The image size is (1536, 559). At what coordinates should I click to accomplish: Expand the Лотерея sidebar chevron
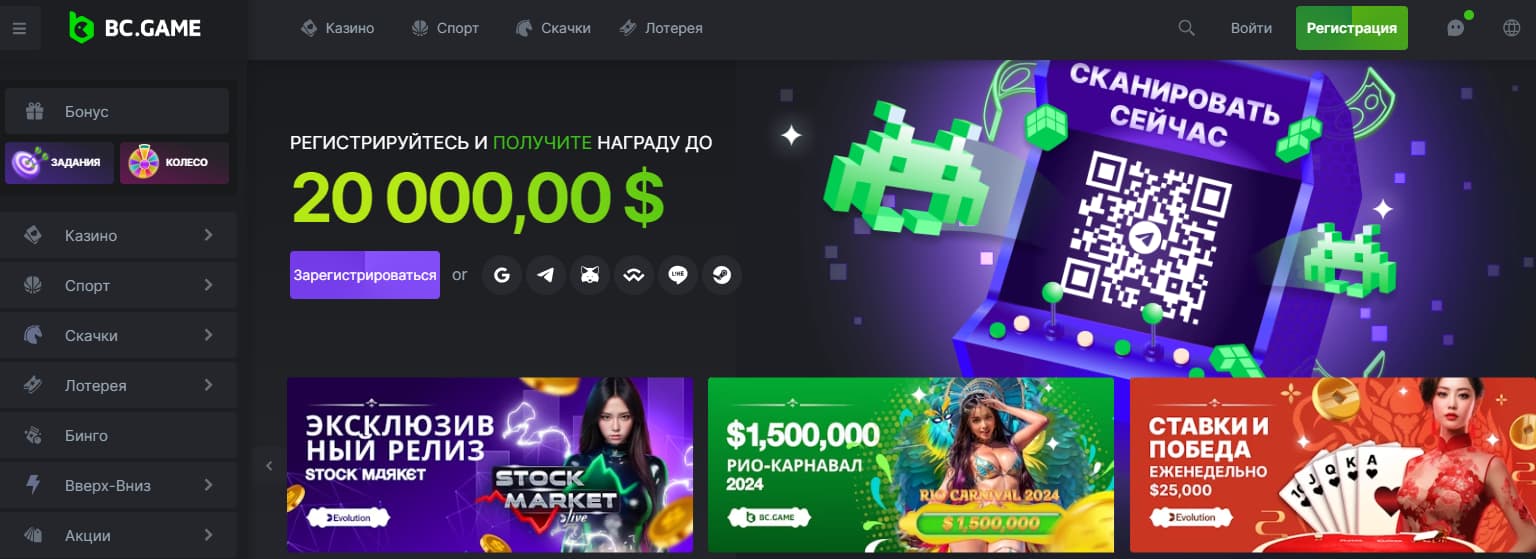coord(209,386)
